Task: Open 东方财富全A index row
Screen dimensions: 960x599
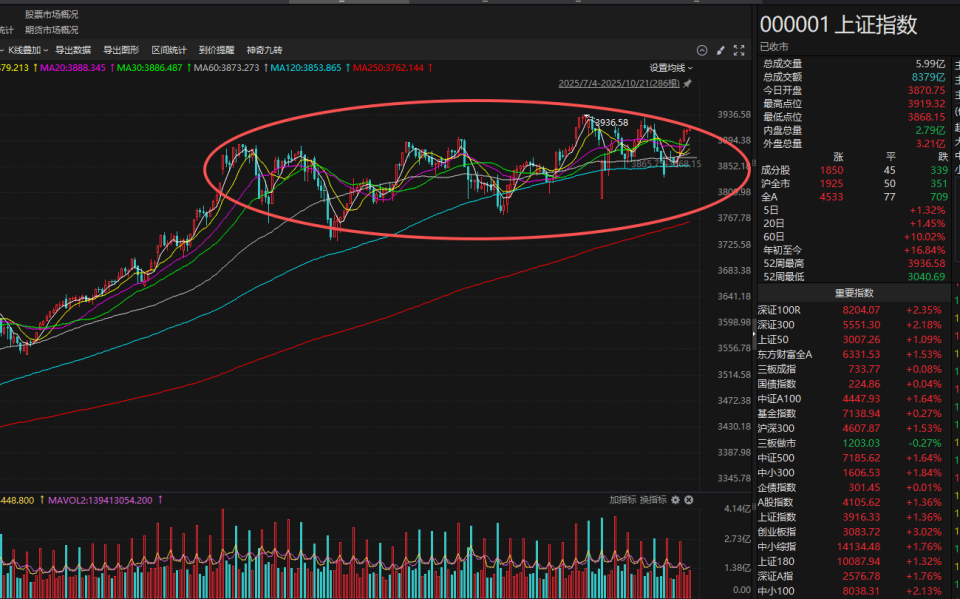Action: click(853, 355)
